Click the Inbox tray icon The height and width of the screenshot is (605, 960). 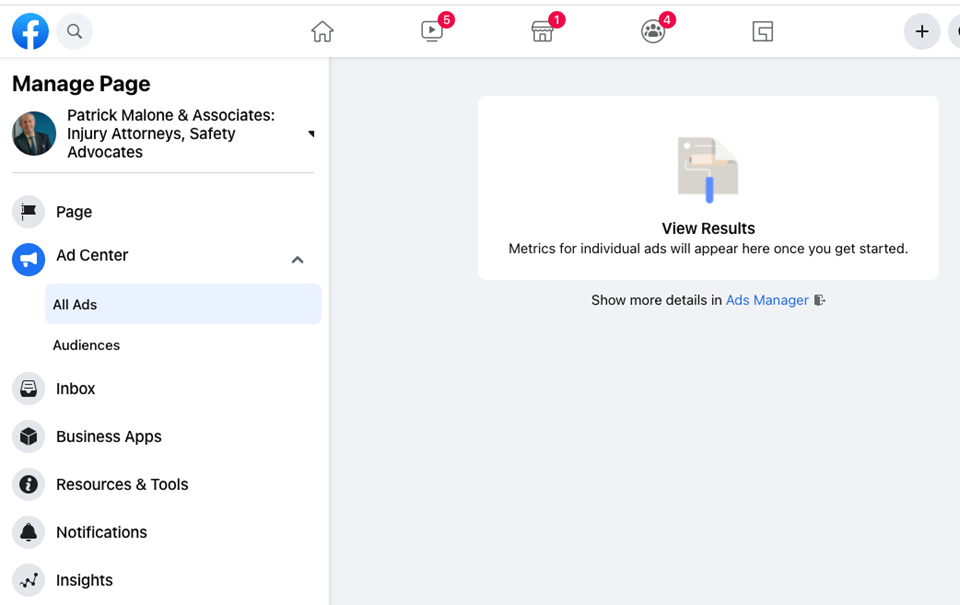pos(28,389)
